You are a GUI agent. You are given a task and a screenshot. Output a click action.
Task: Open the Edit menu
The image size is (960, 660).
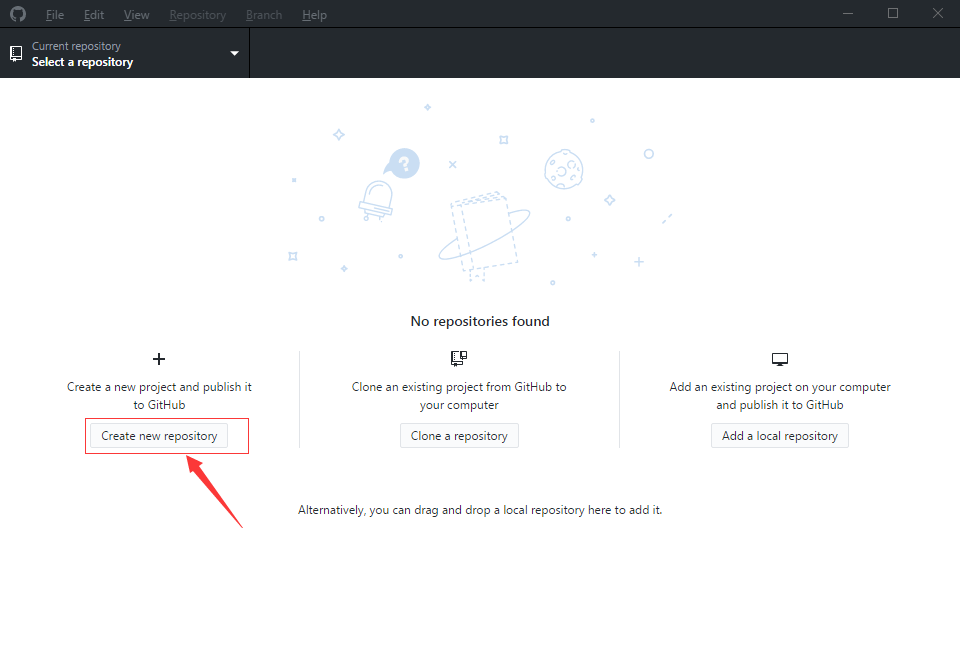point(94,15)
